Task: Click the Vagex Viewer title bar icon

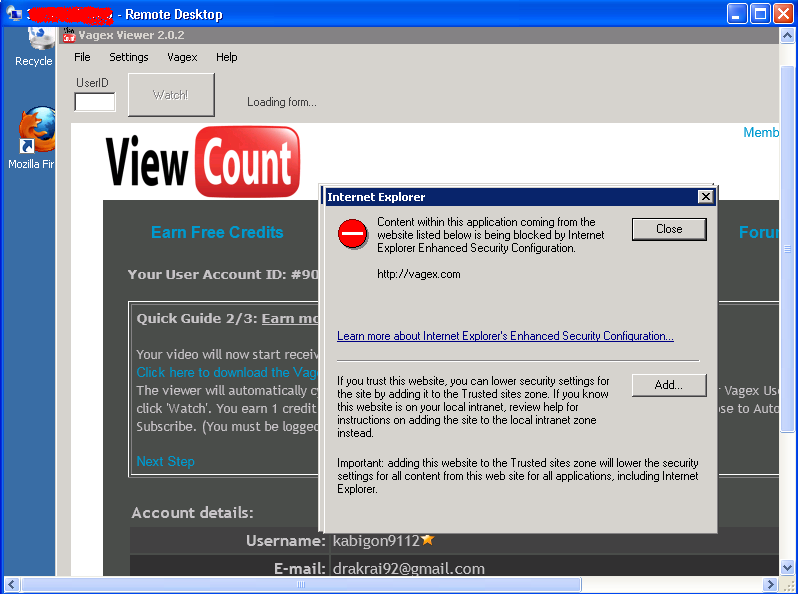Action: pyautogui.click(x=69, y=35)
